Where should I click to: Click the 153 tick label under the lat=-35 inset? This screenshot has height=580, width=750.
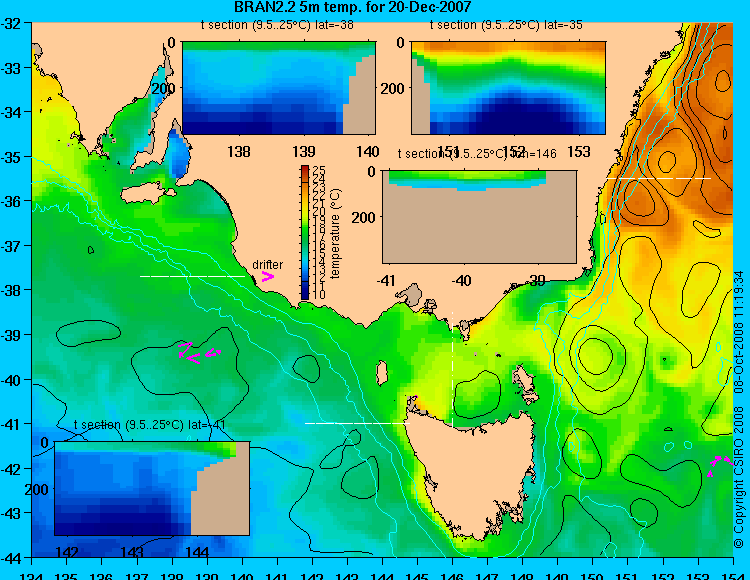click(579, 152)
